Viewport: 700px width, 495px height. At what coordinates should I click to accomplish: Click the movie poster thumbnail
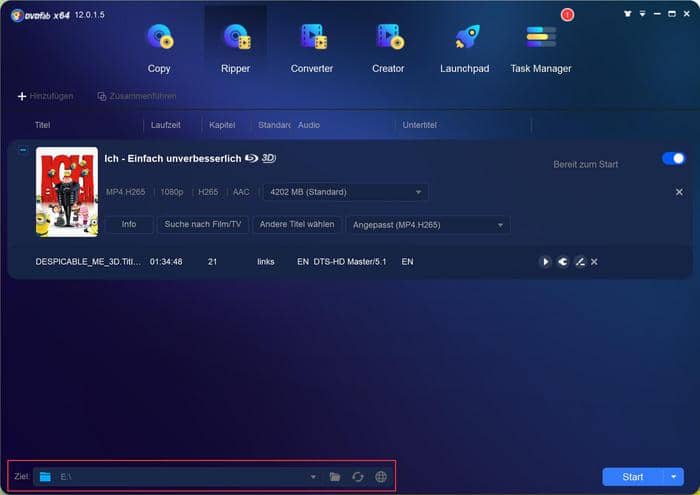tap(67, 191)
